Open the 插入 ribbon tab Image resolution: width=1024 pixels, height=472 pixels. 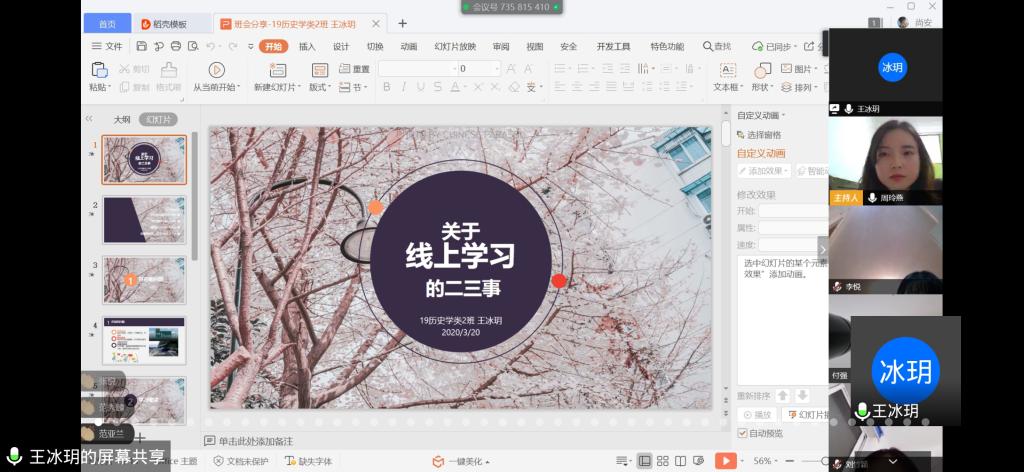click(x=307, y=46)
